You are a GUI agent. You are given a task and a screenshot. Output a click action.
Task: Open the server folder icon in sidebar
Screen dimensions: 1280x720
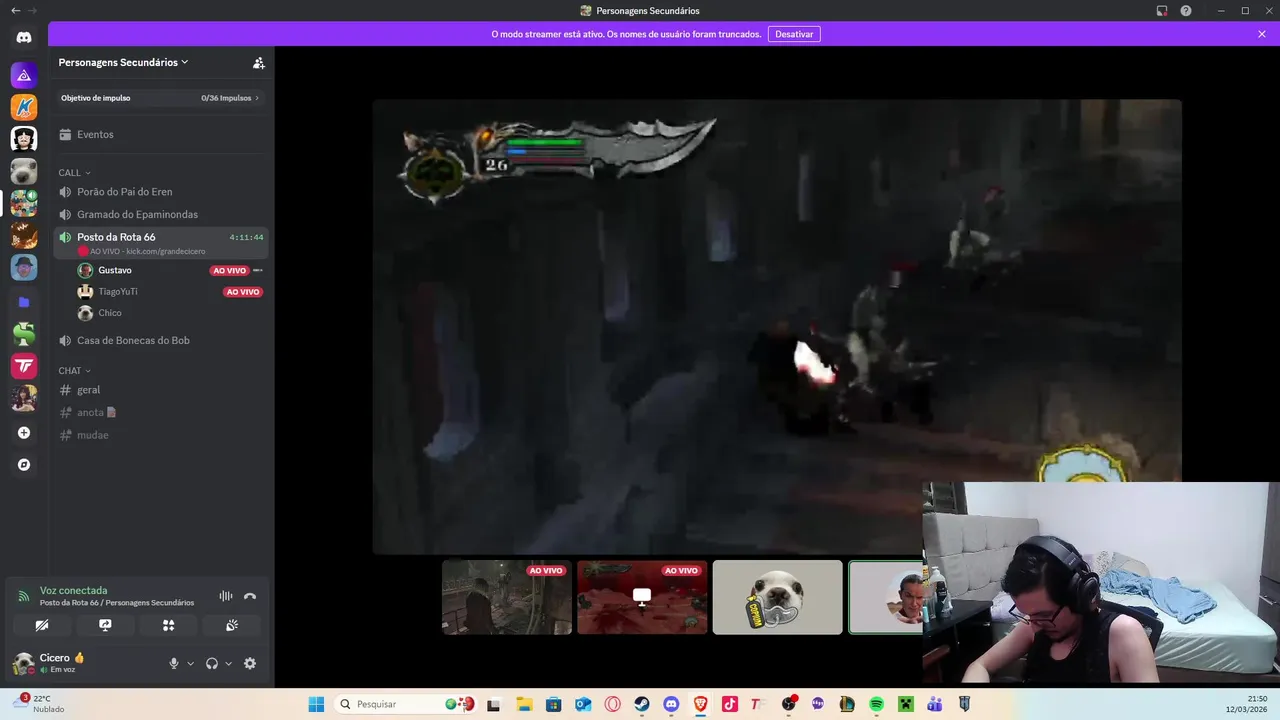pos(24,302)
